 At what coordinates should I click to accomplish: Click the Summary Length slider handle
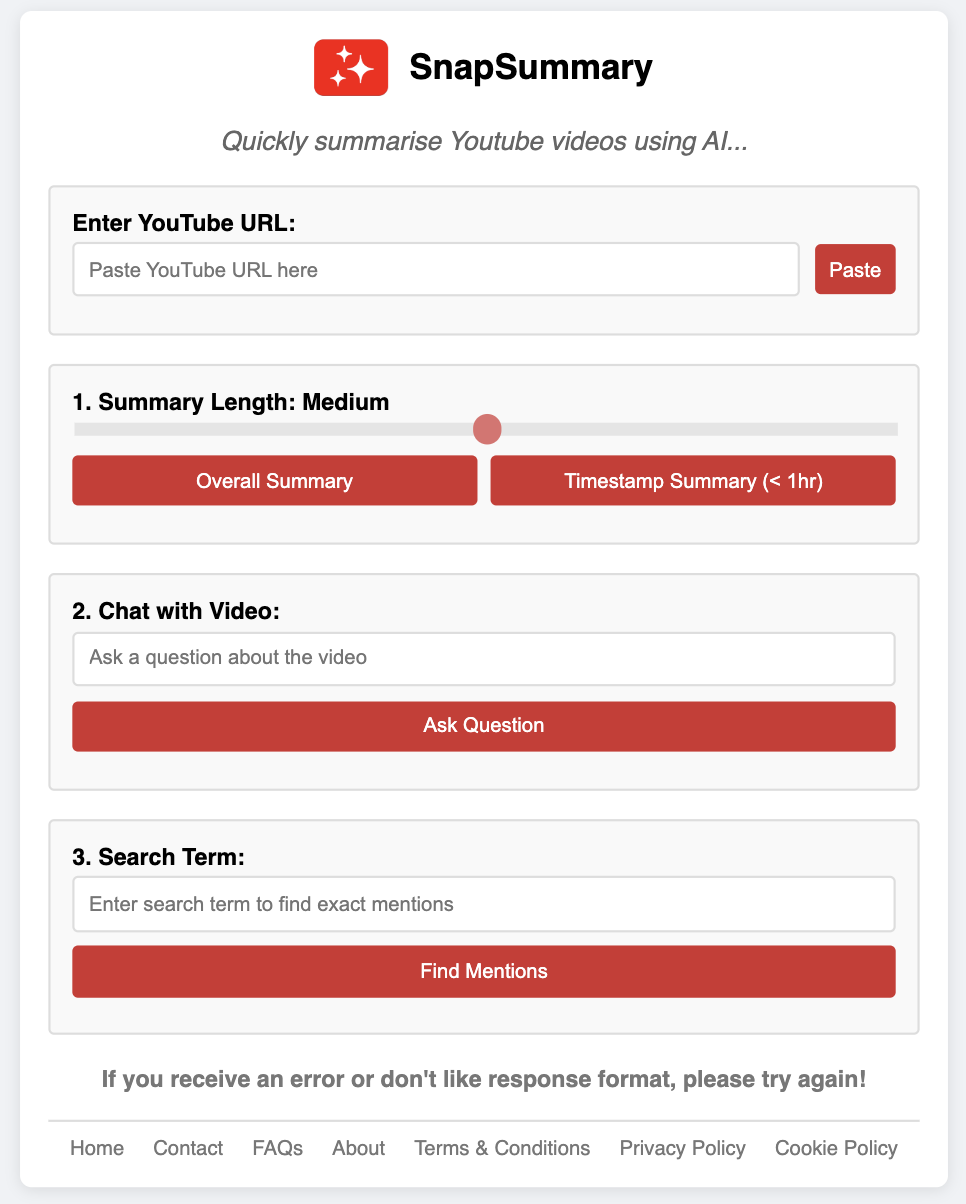pos(487,429)
